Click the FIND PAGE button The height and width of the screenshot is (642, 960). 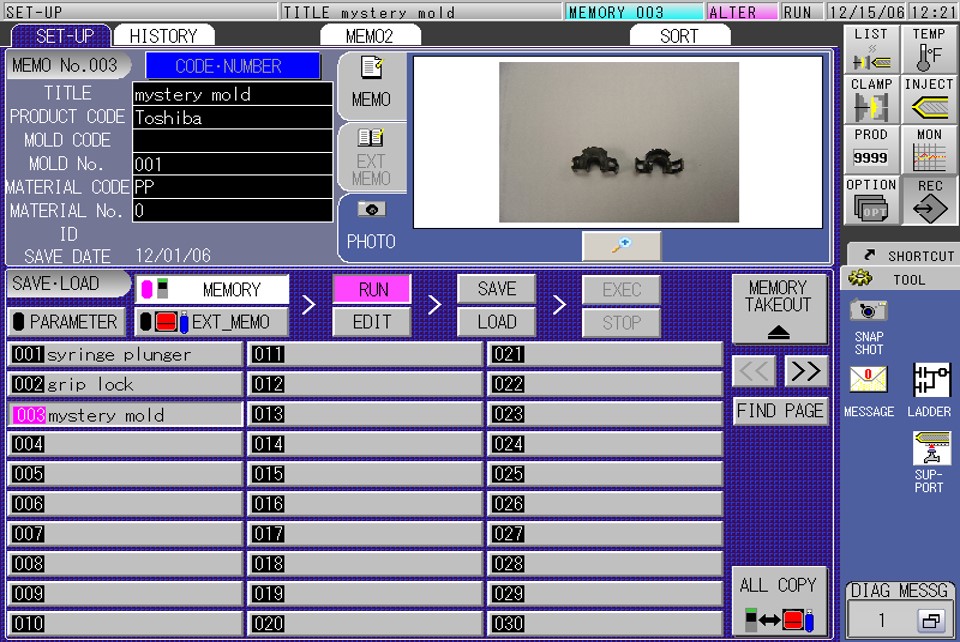coord(780,410)
